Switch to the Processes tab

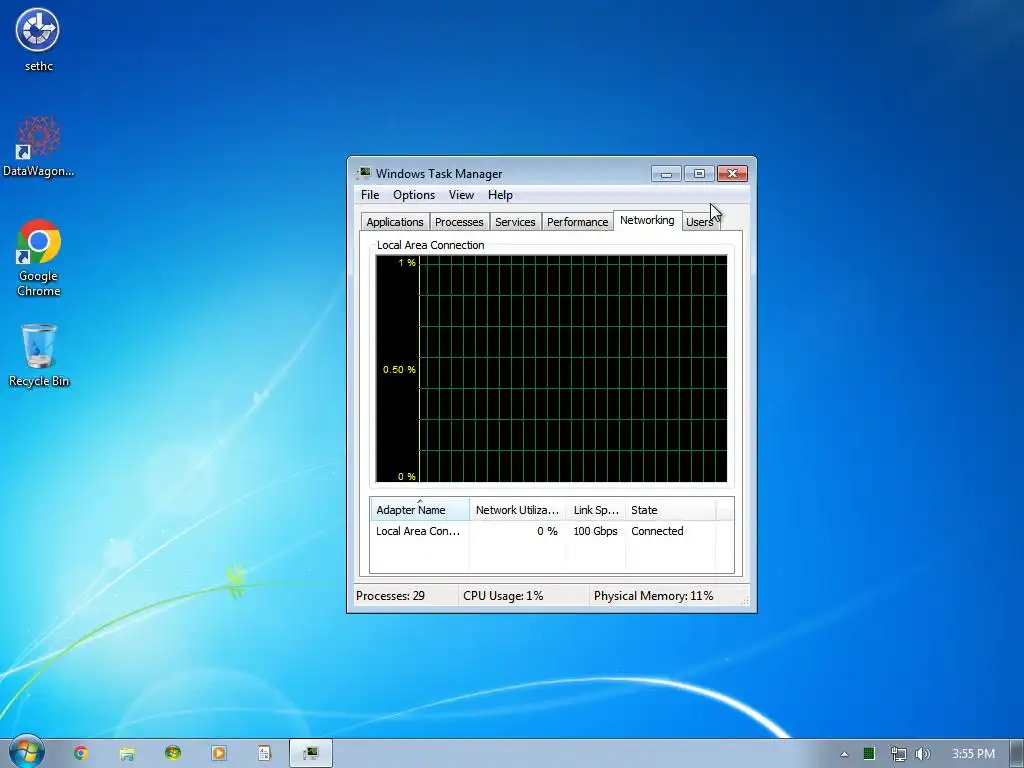pos(459,222)
